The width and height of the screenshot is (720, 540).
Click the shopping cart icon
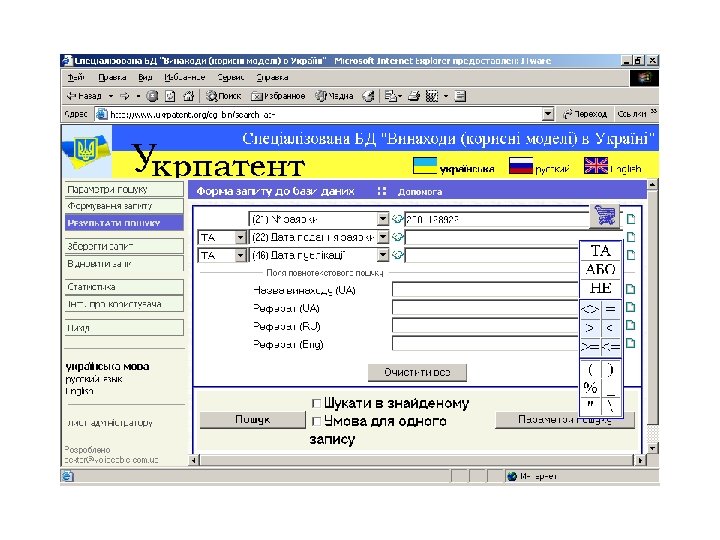click(605, 215)
